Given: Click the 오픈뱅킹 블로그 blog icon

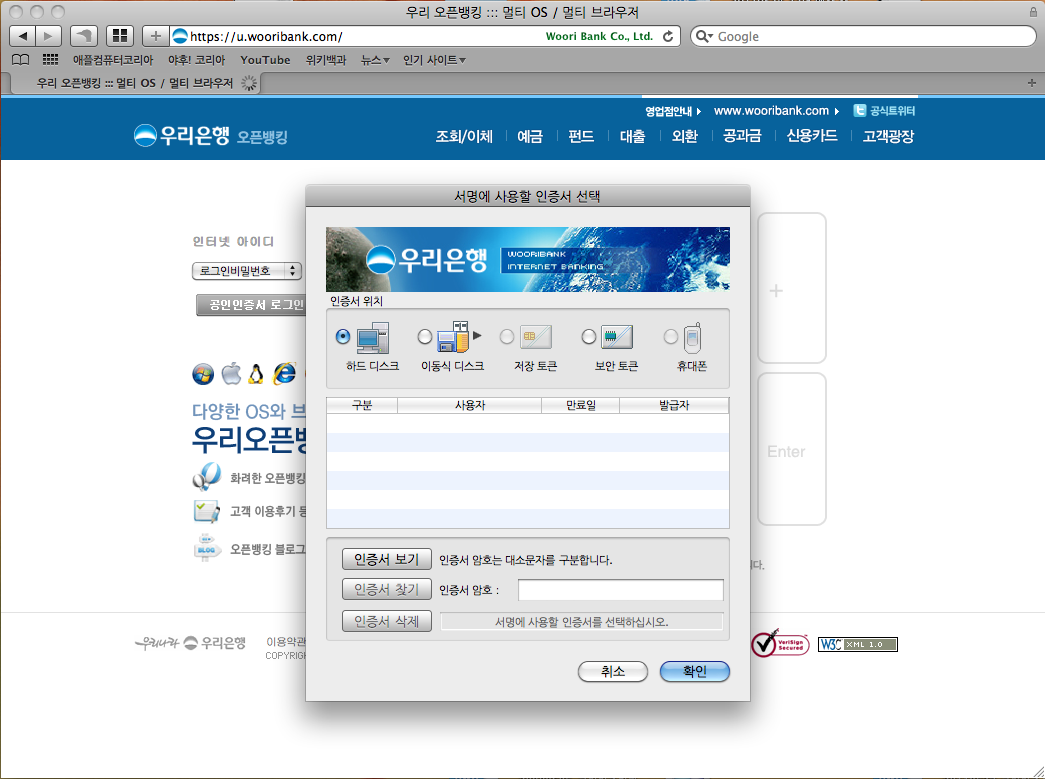Looking at the screenshot, I should (206, 548).
